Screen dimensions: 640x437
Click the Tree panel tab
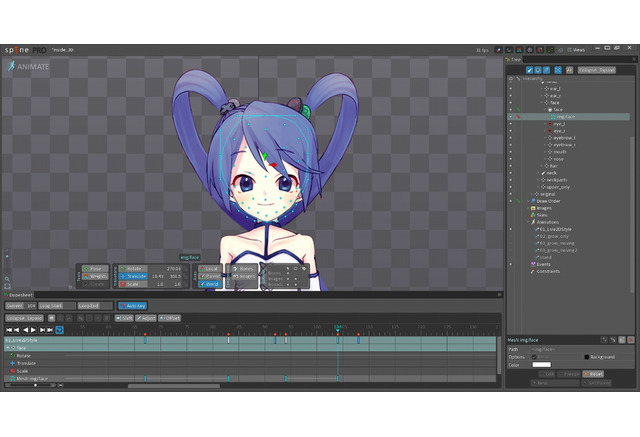[513, 60]
